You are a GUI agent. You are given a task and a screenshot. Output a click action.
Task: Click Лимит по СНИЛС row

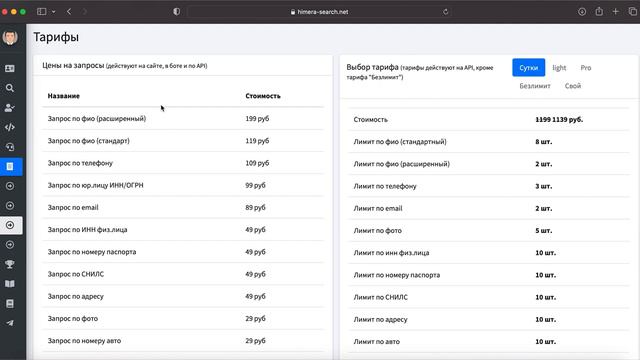489,297
